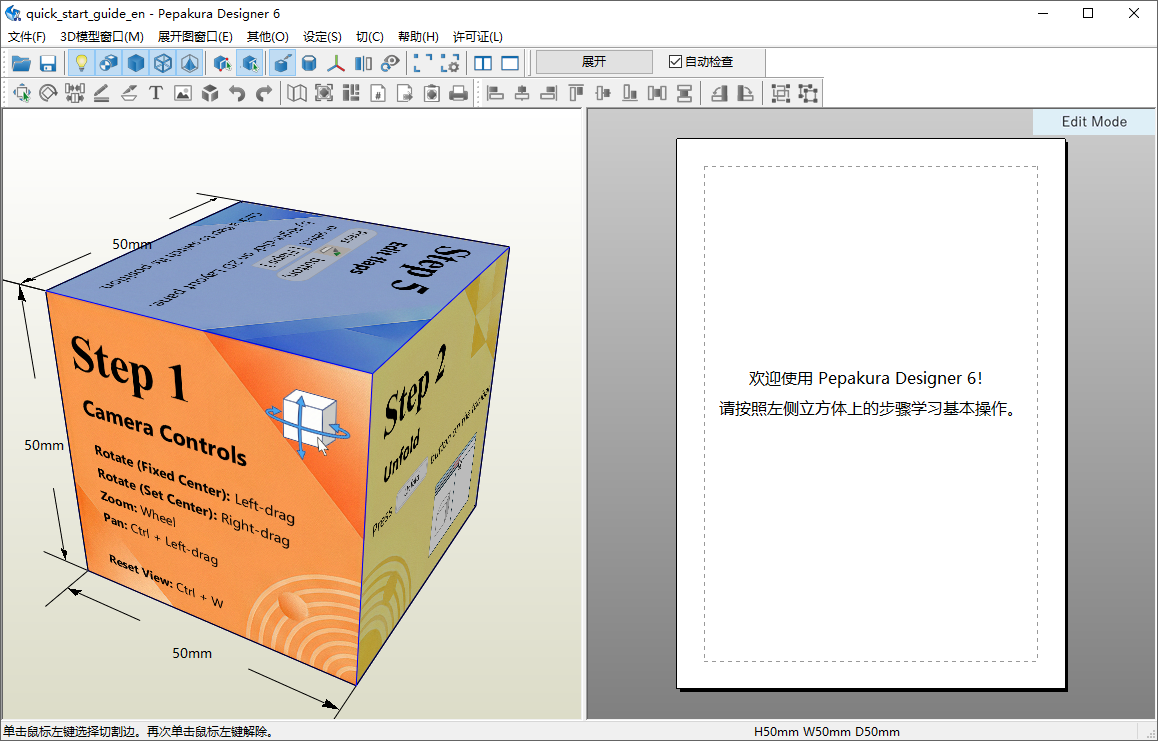Screen dimensions: 1158x741
Task: Toggle the two-pane split view icon
Action: 481,61
